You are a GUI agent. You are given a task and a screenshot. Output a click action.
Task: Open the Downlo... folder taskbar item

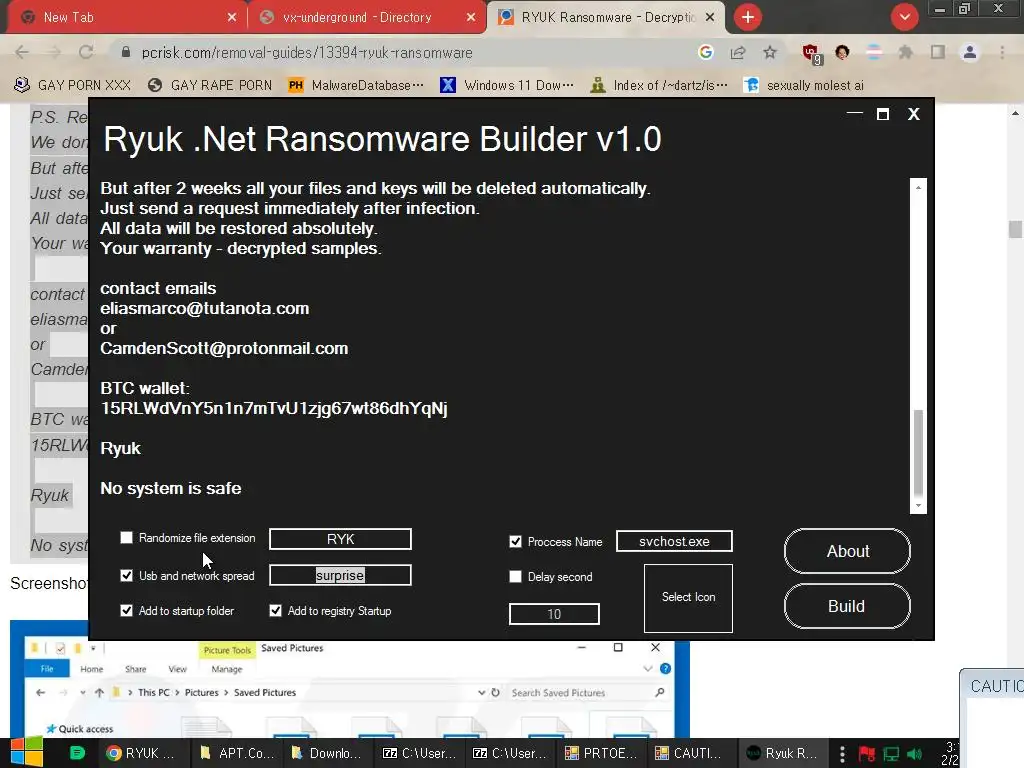(326, 753)
